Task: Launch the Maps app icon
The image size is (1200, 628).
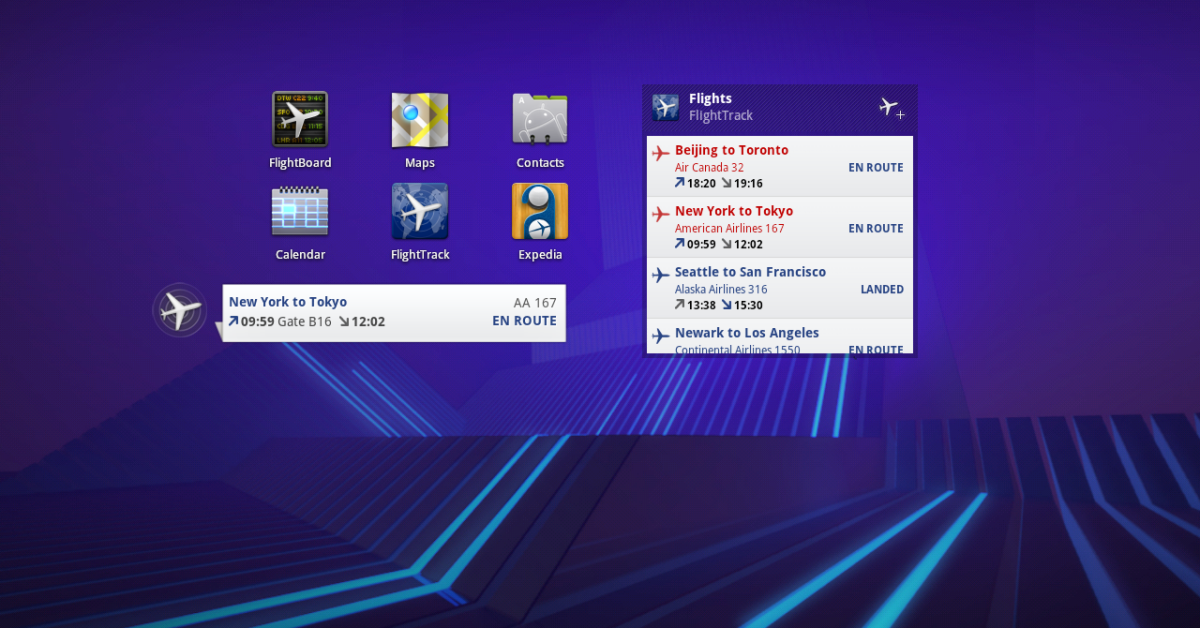Action: click(x=420, y=120)
